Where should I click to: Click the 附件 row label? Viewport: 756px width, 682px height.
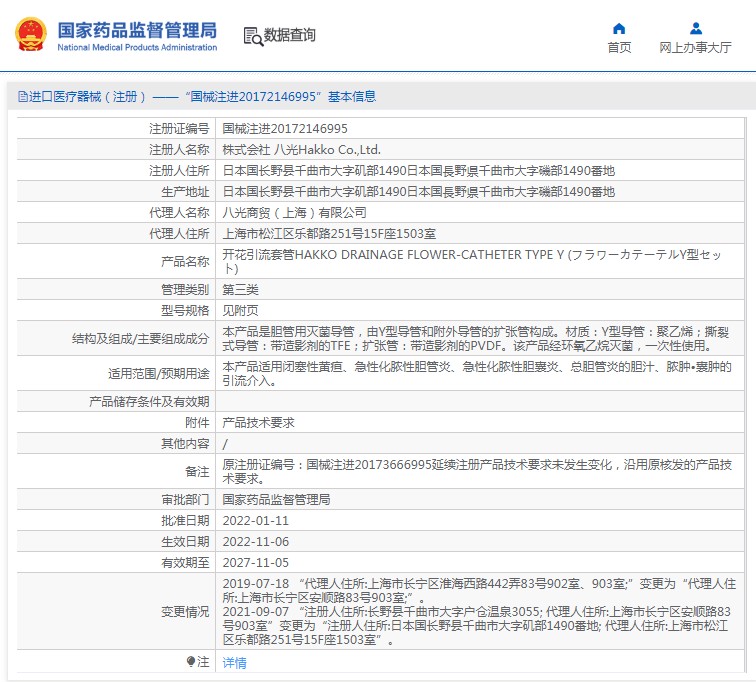pyautogui.click(x=197, y=423)
